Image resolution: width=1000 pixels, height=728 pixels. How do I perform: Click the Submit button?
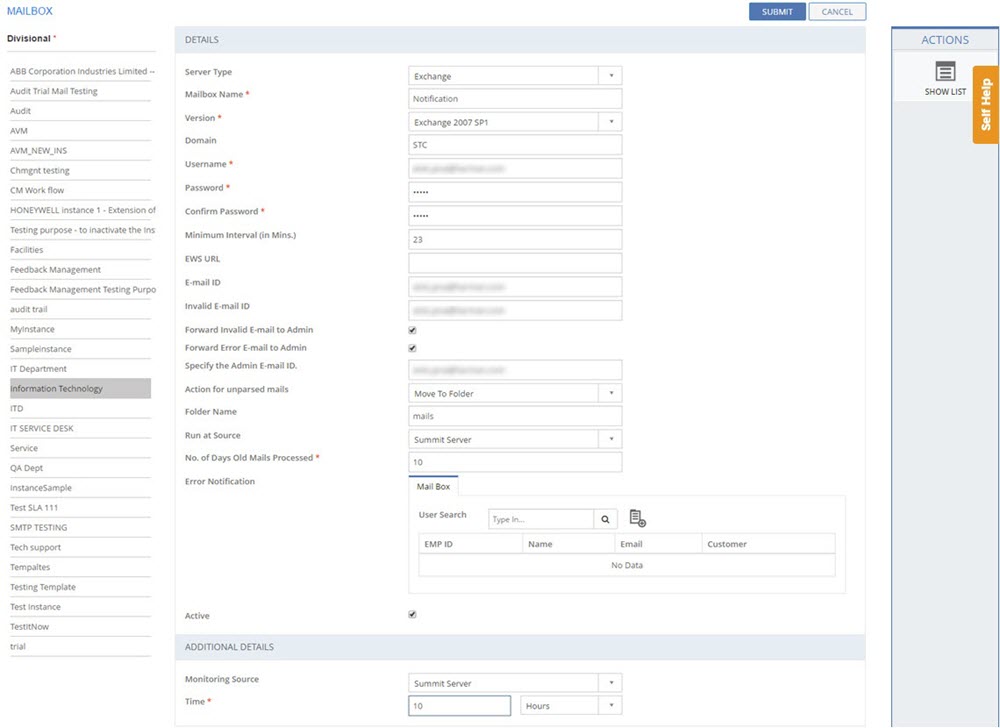(x=776, y=12)
